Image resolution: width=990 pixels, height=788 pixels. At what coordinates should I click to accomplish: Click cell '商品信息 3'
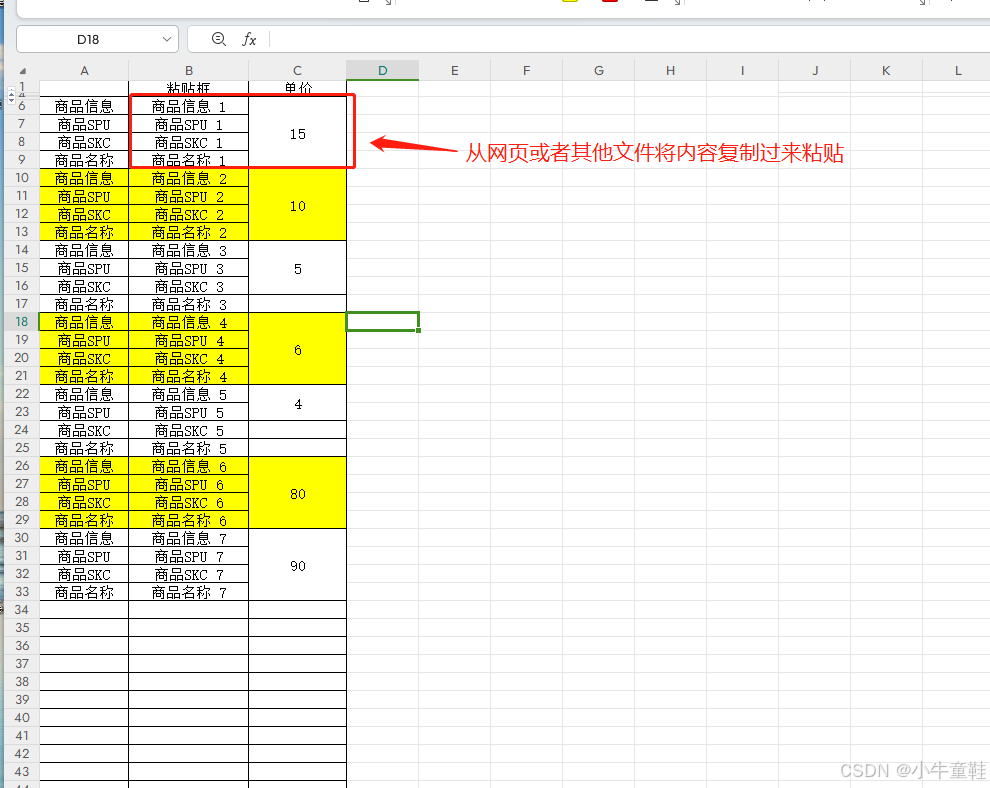(x=189, y=250)
